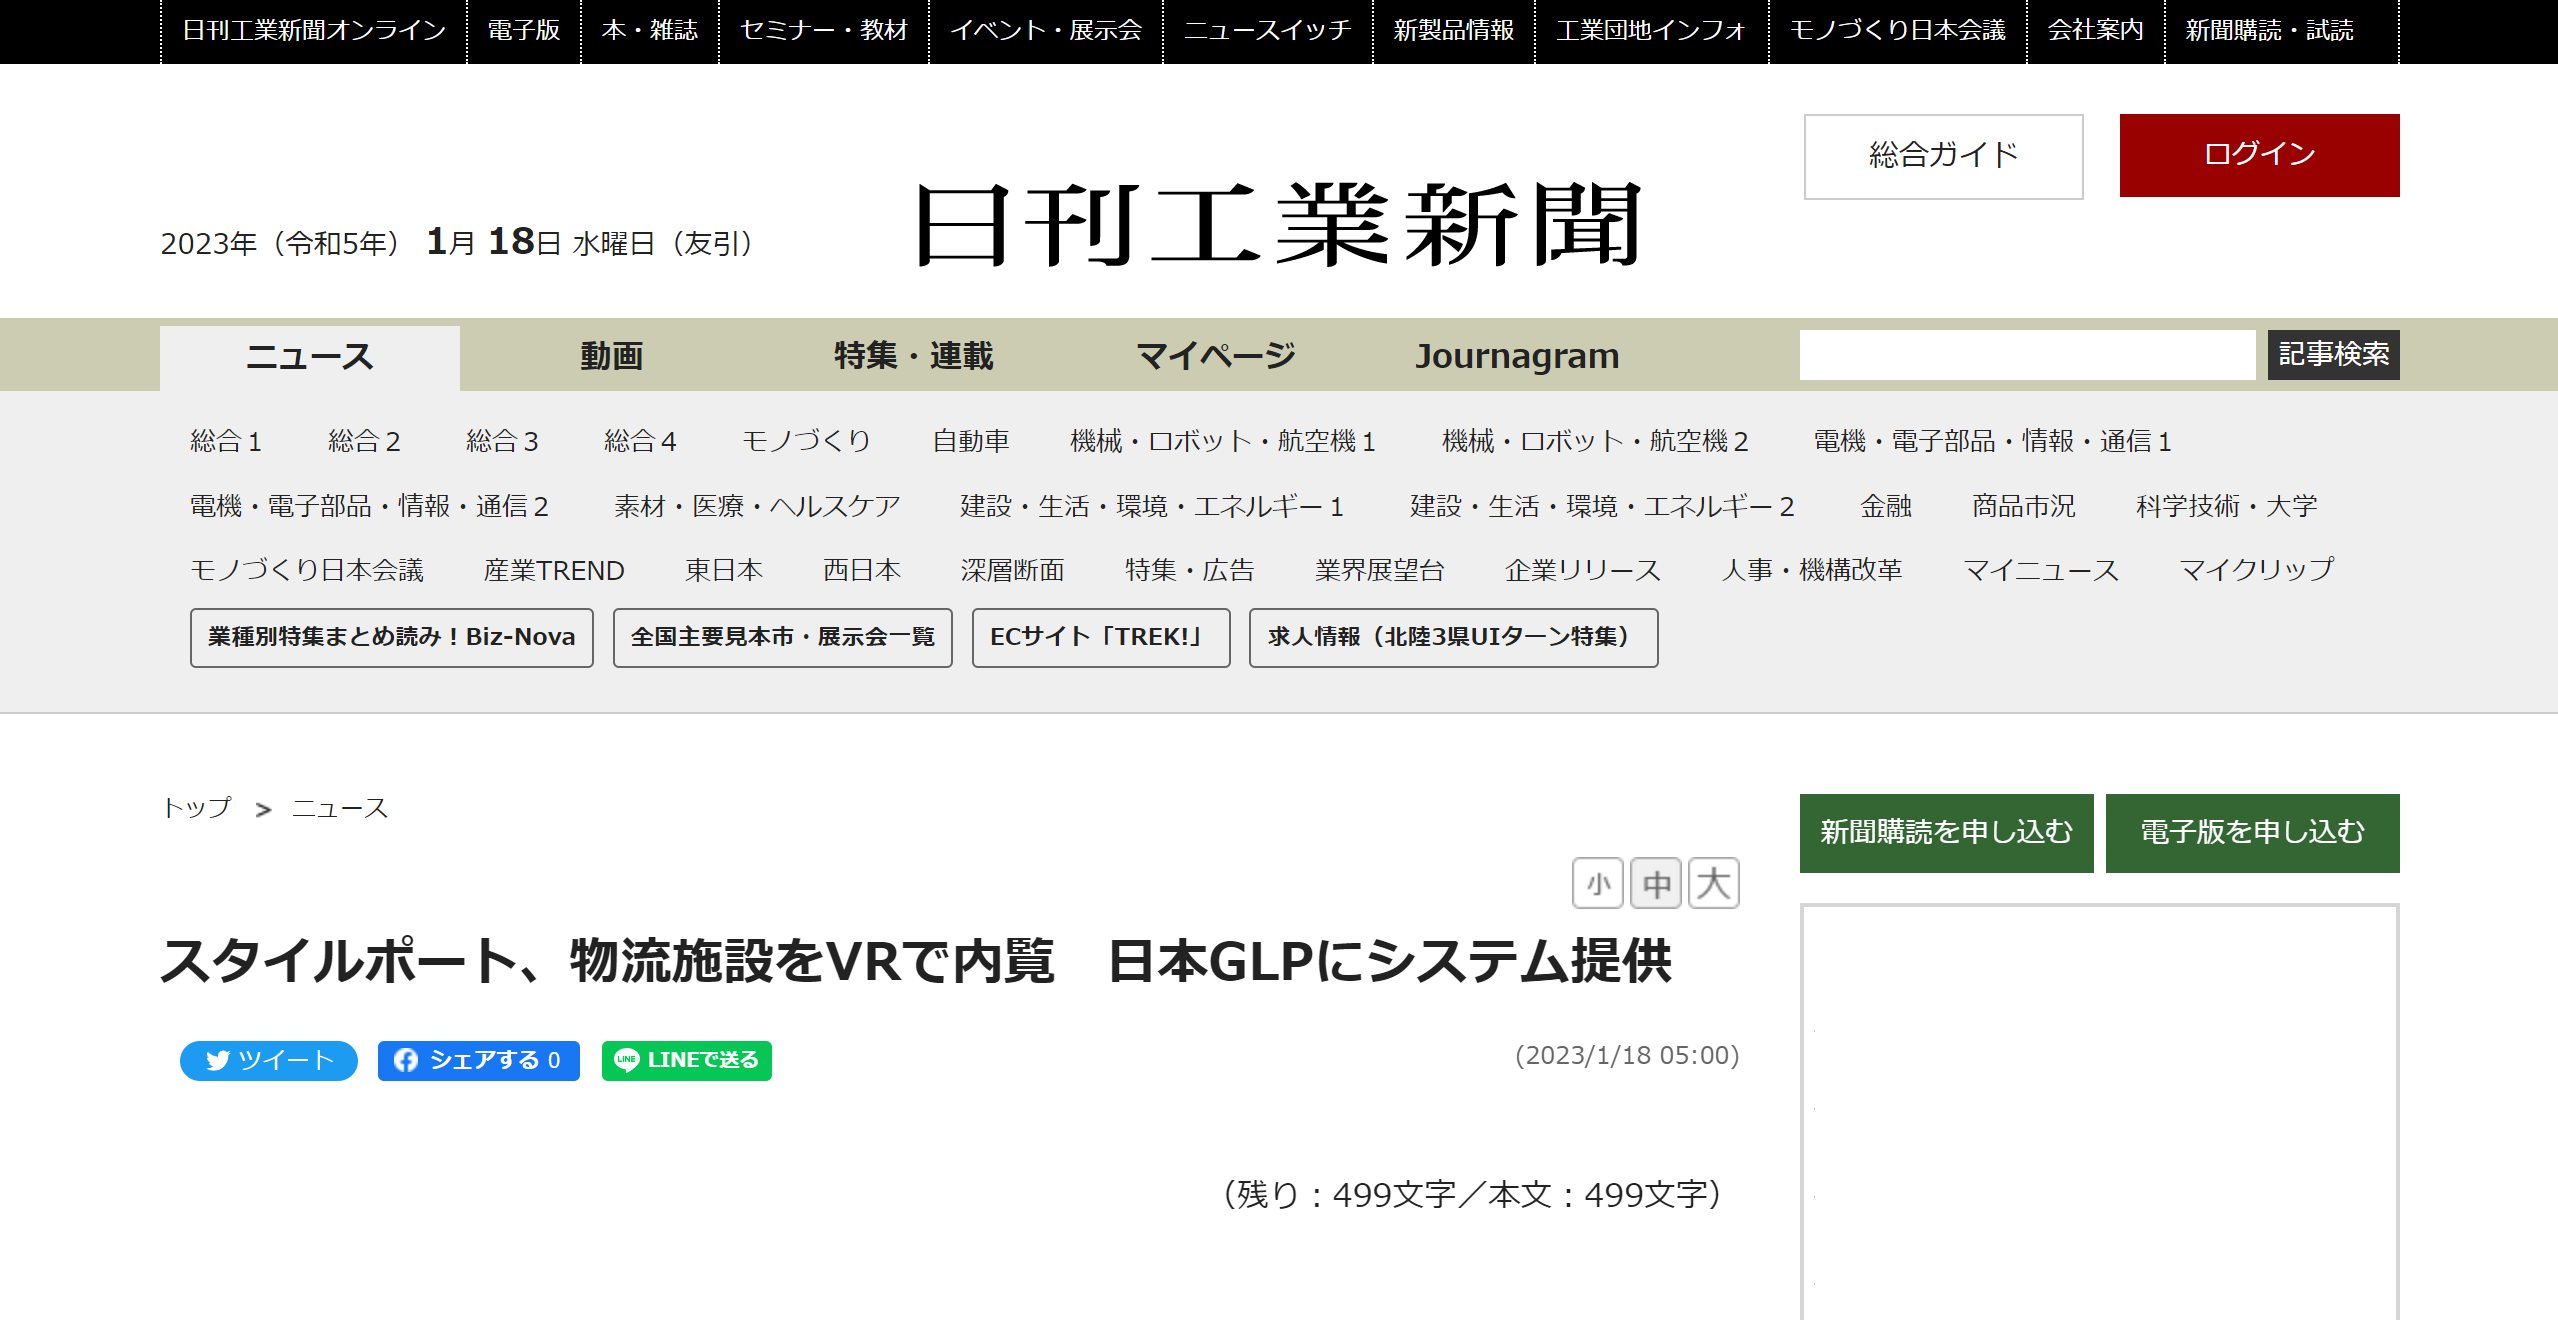
Task: Open 建設・生活・環境・エネルギー２ category
Action: tap(1602, 506)
